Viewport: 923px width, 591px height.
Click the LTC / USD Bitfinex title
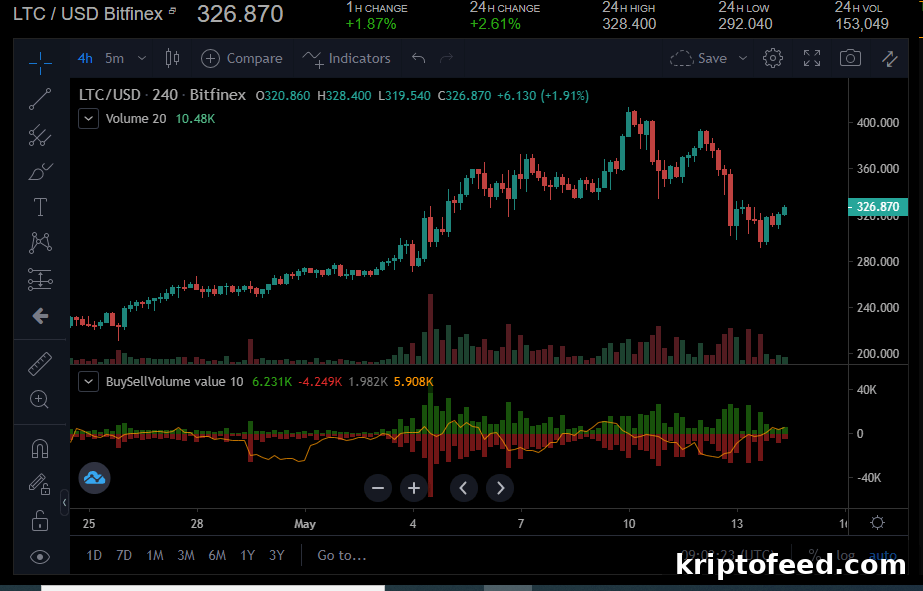(x=87, y=14)
